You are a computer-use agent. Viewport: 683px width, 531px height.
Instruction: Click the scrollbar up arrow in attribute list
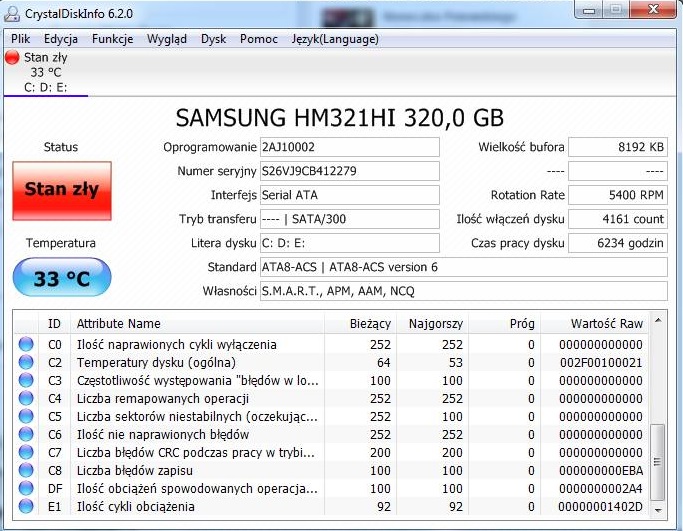[658, 321]
